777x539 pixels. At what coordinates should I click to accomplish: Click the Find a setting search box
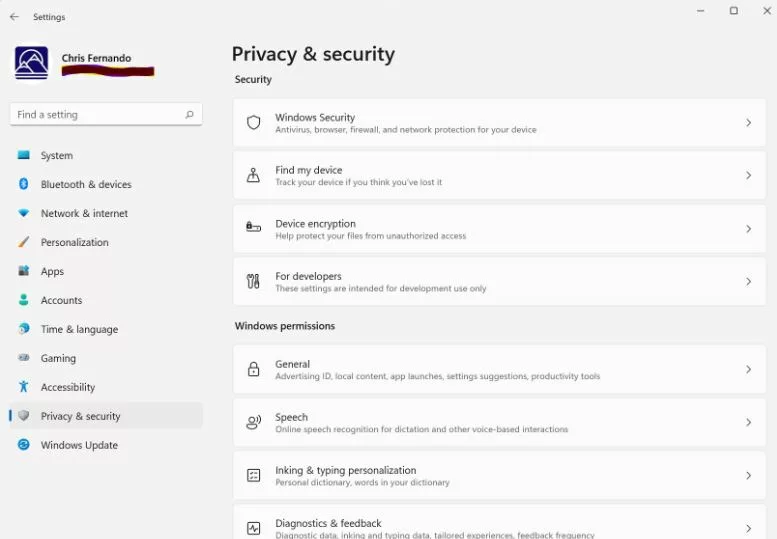pos(106,114)
